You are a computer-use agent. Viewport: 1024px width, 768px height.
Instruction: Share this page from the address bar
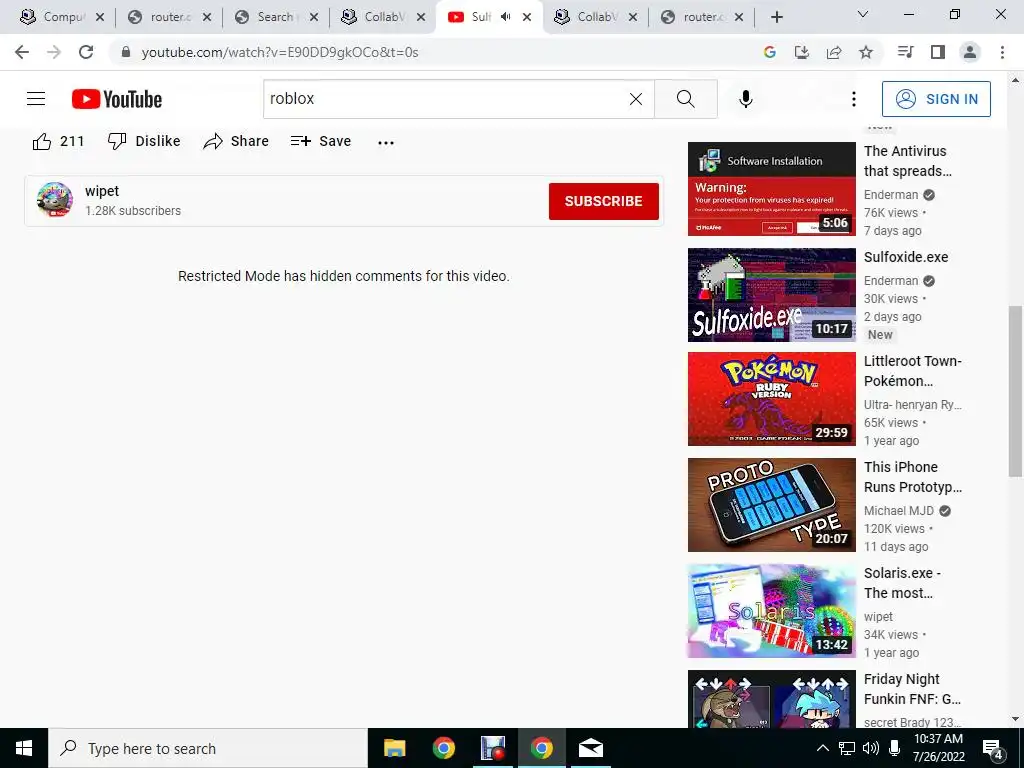coord(834,52)
